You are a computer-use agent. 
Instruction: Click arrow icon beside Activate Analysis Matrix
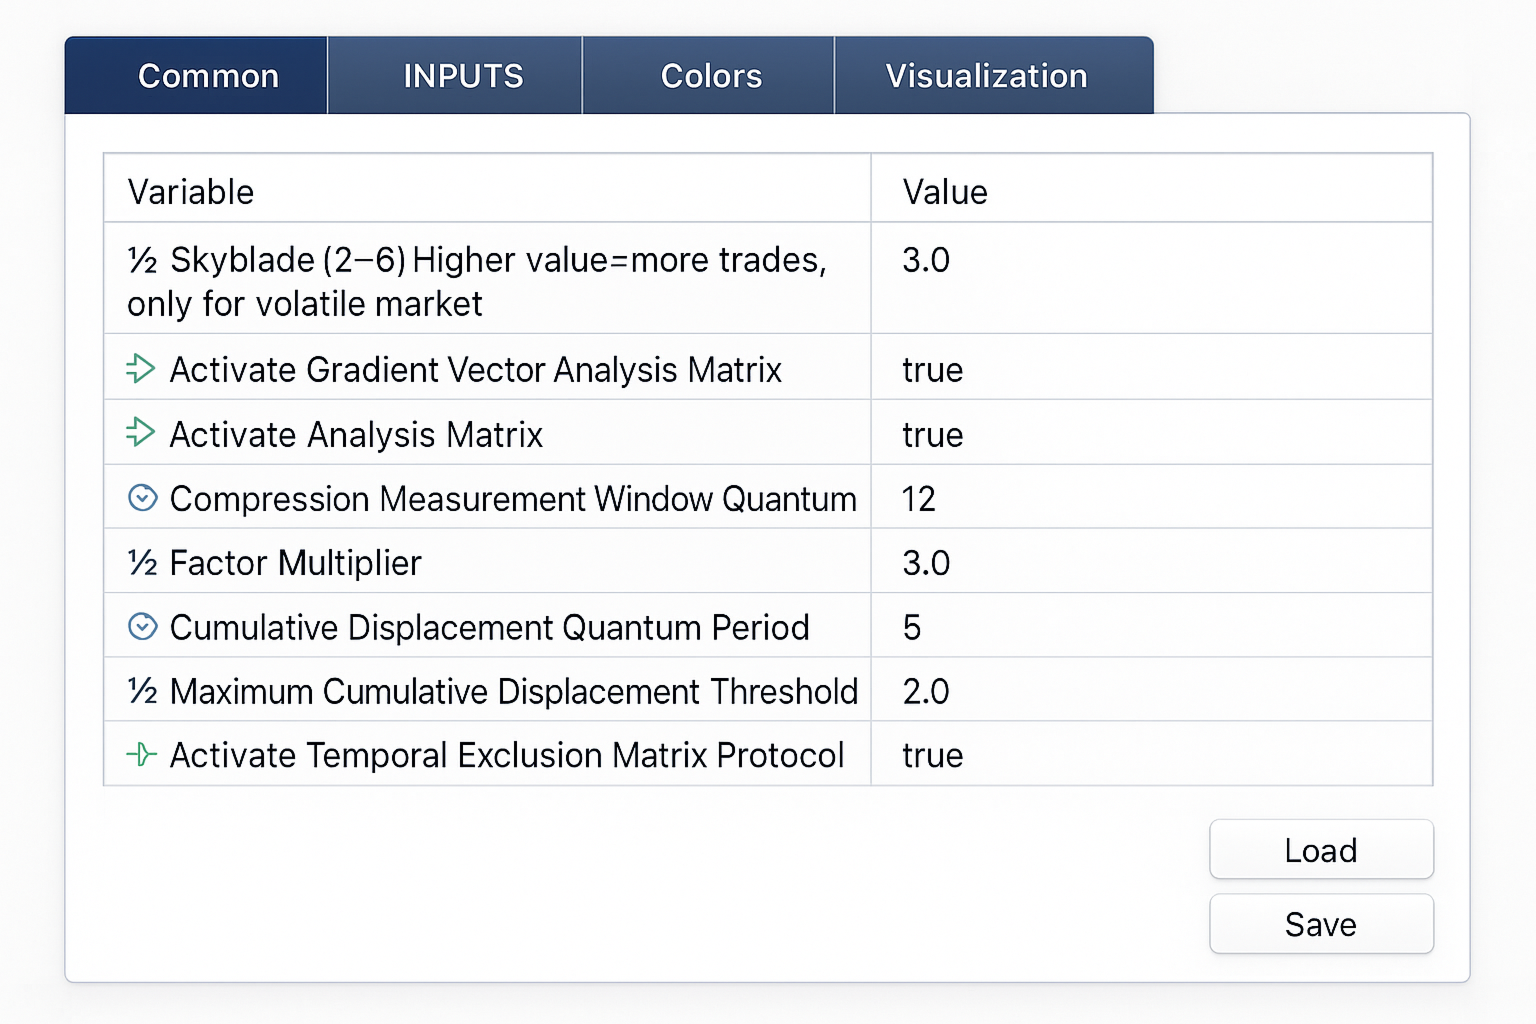coord(141,433)
